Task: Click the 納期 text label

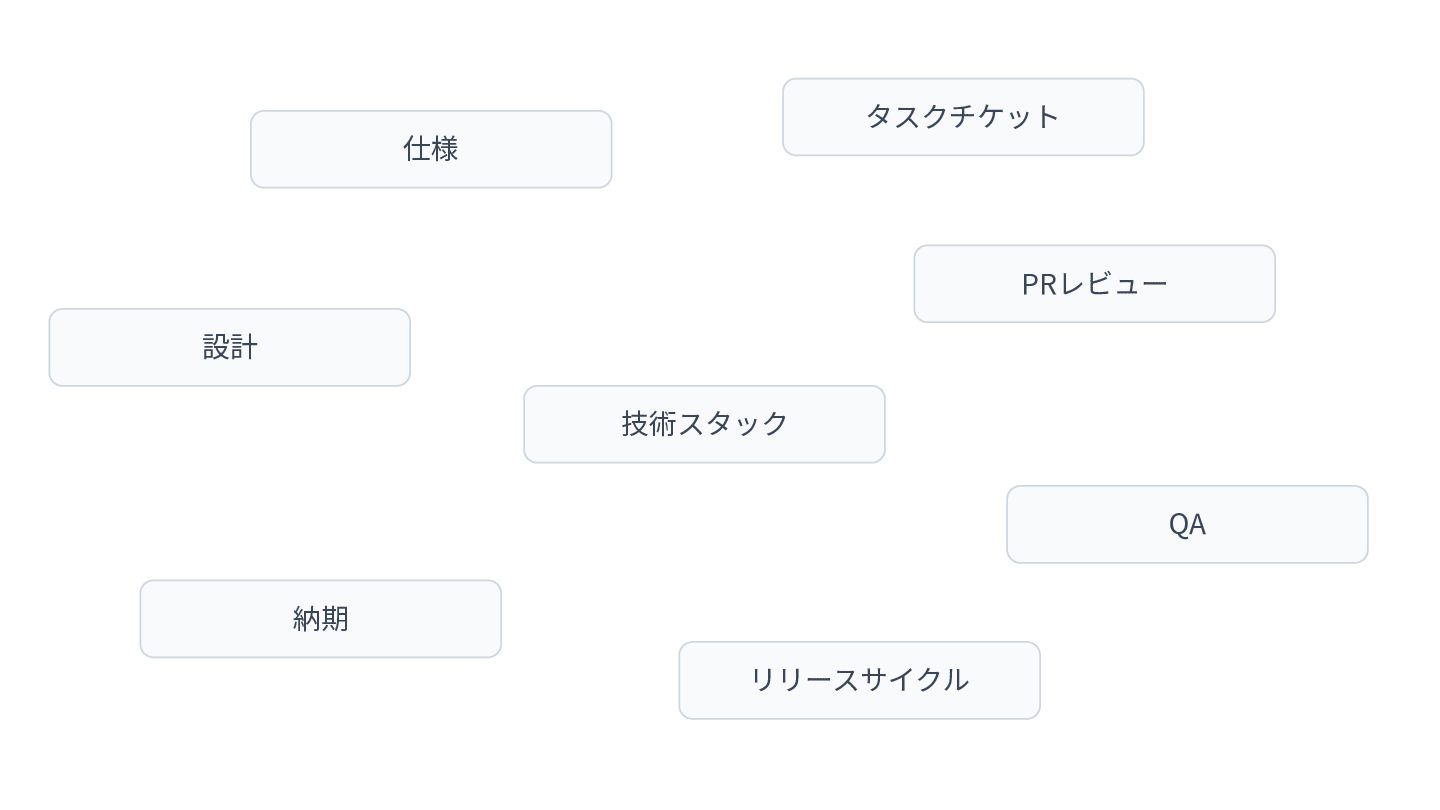Action: click(321, 619)
